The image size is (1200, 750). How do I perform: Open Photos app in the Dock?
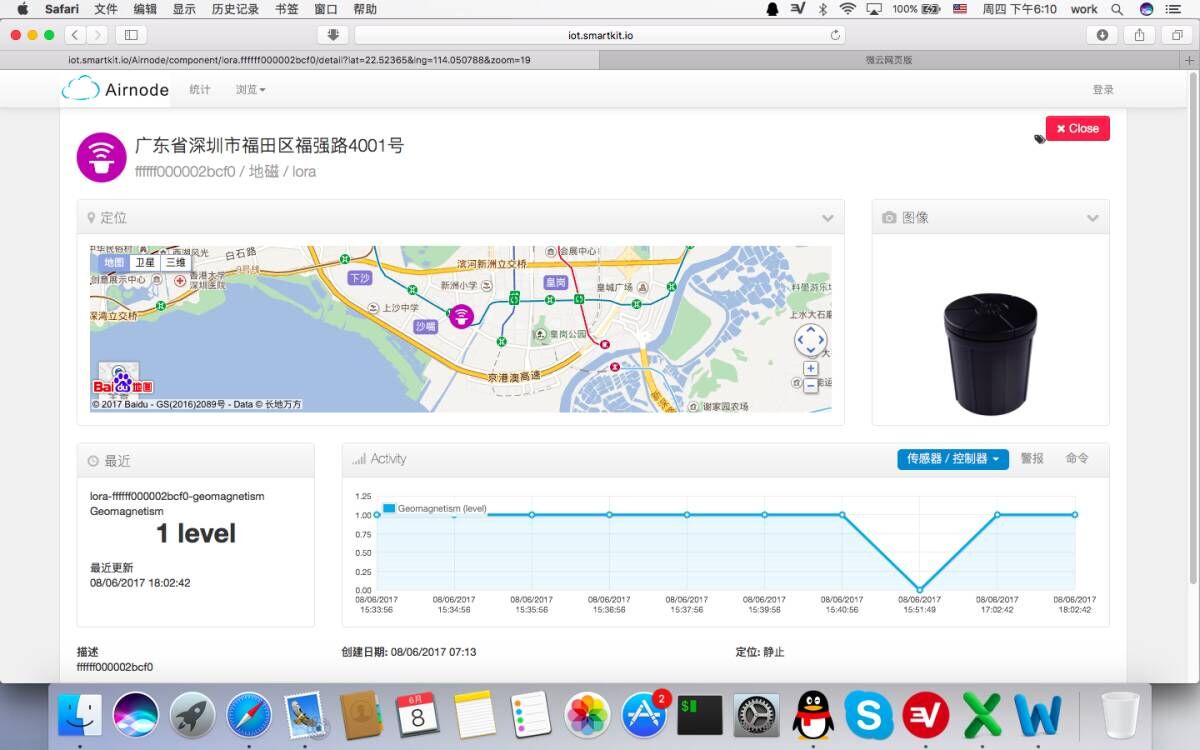587,715
